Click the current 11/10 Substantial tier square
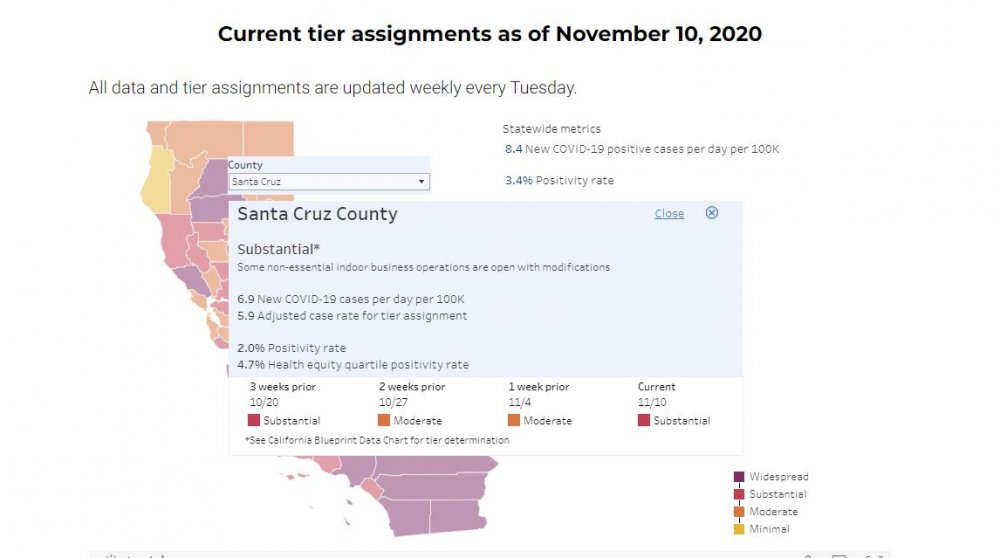Viewport: 1000px width, 558px height. 644,421
